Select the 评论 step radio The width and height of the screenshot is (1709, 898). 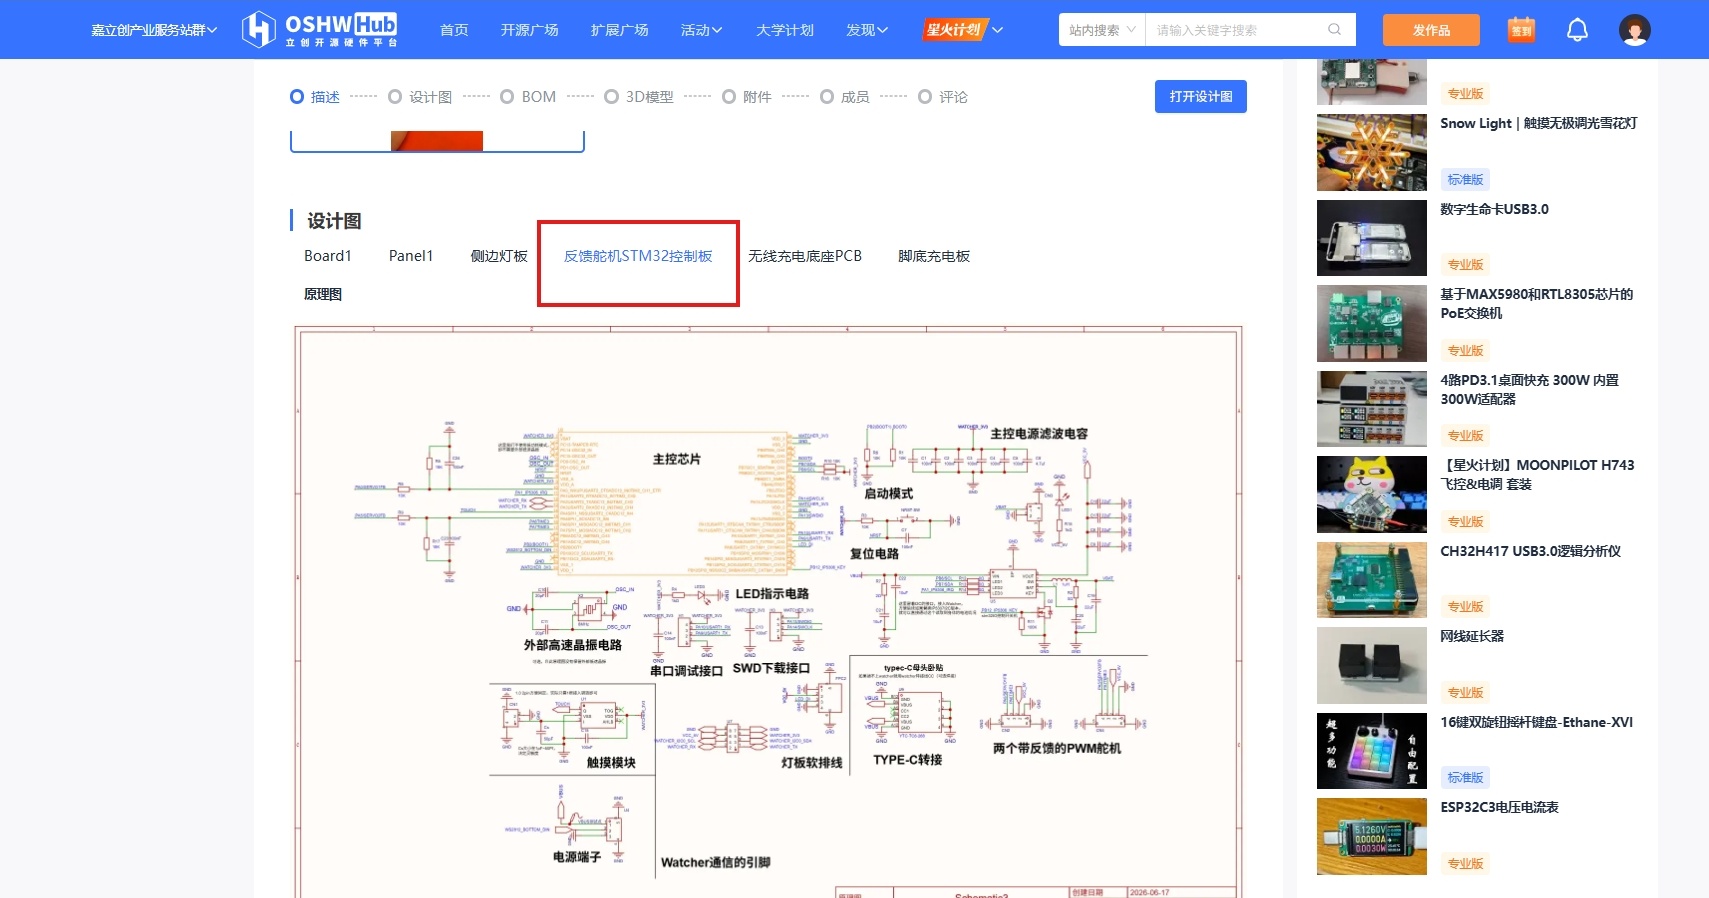[925, 97]
